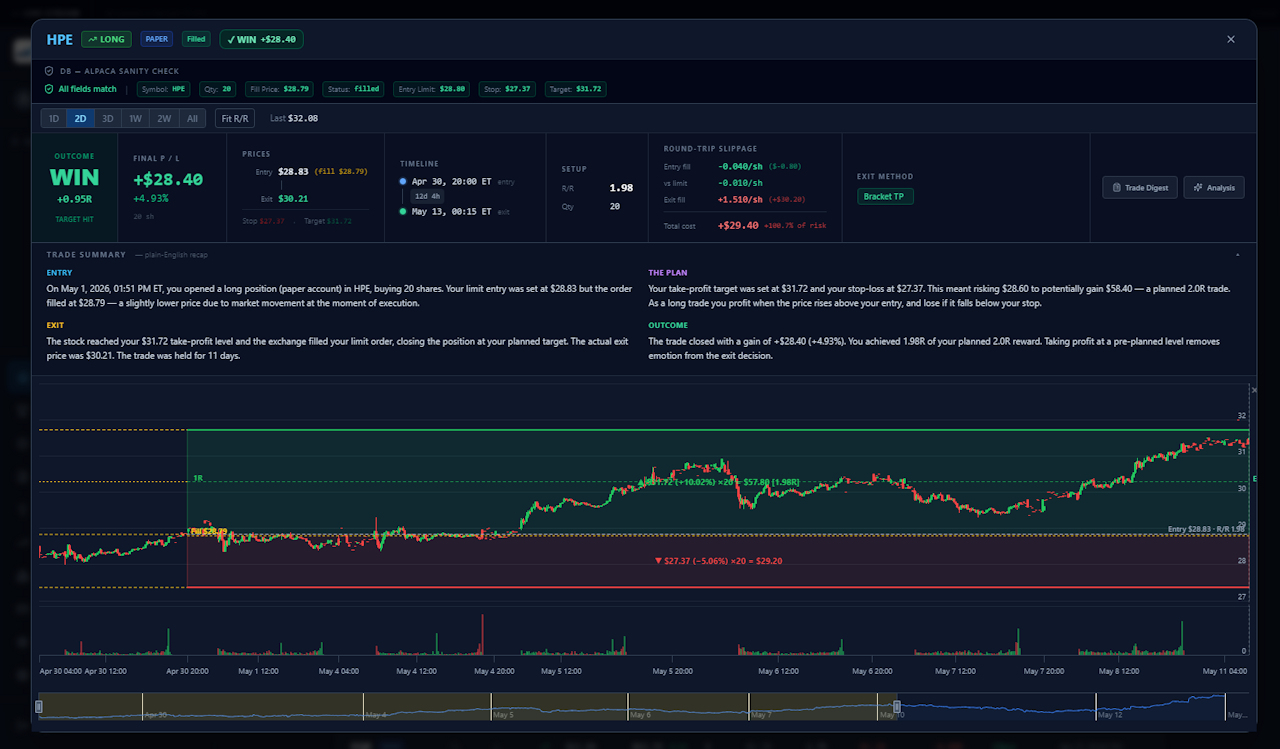Click the R/R 1.98 setup value

tap(621, 187)
